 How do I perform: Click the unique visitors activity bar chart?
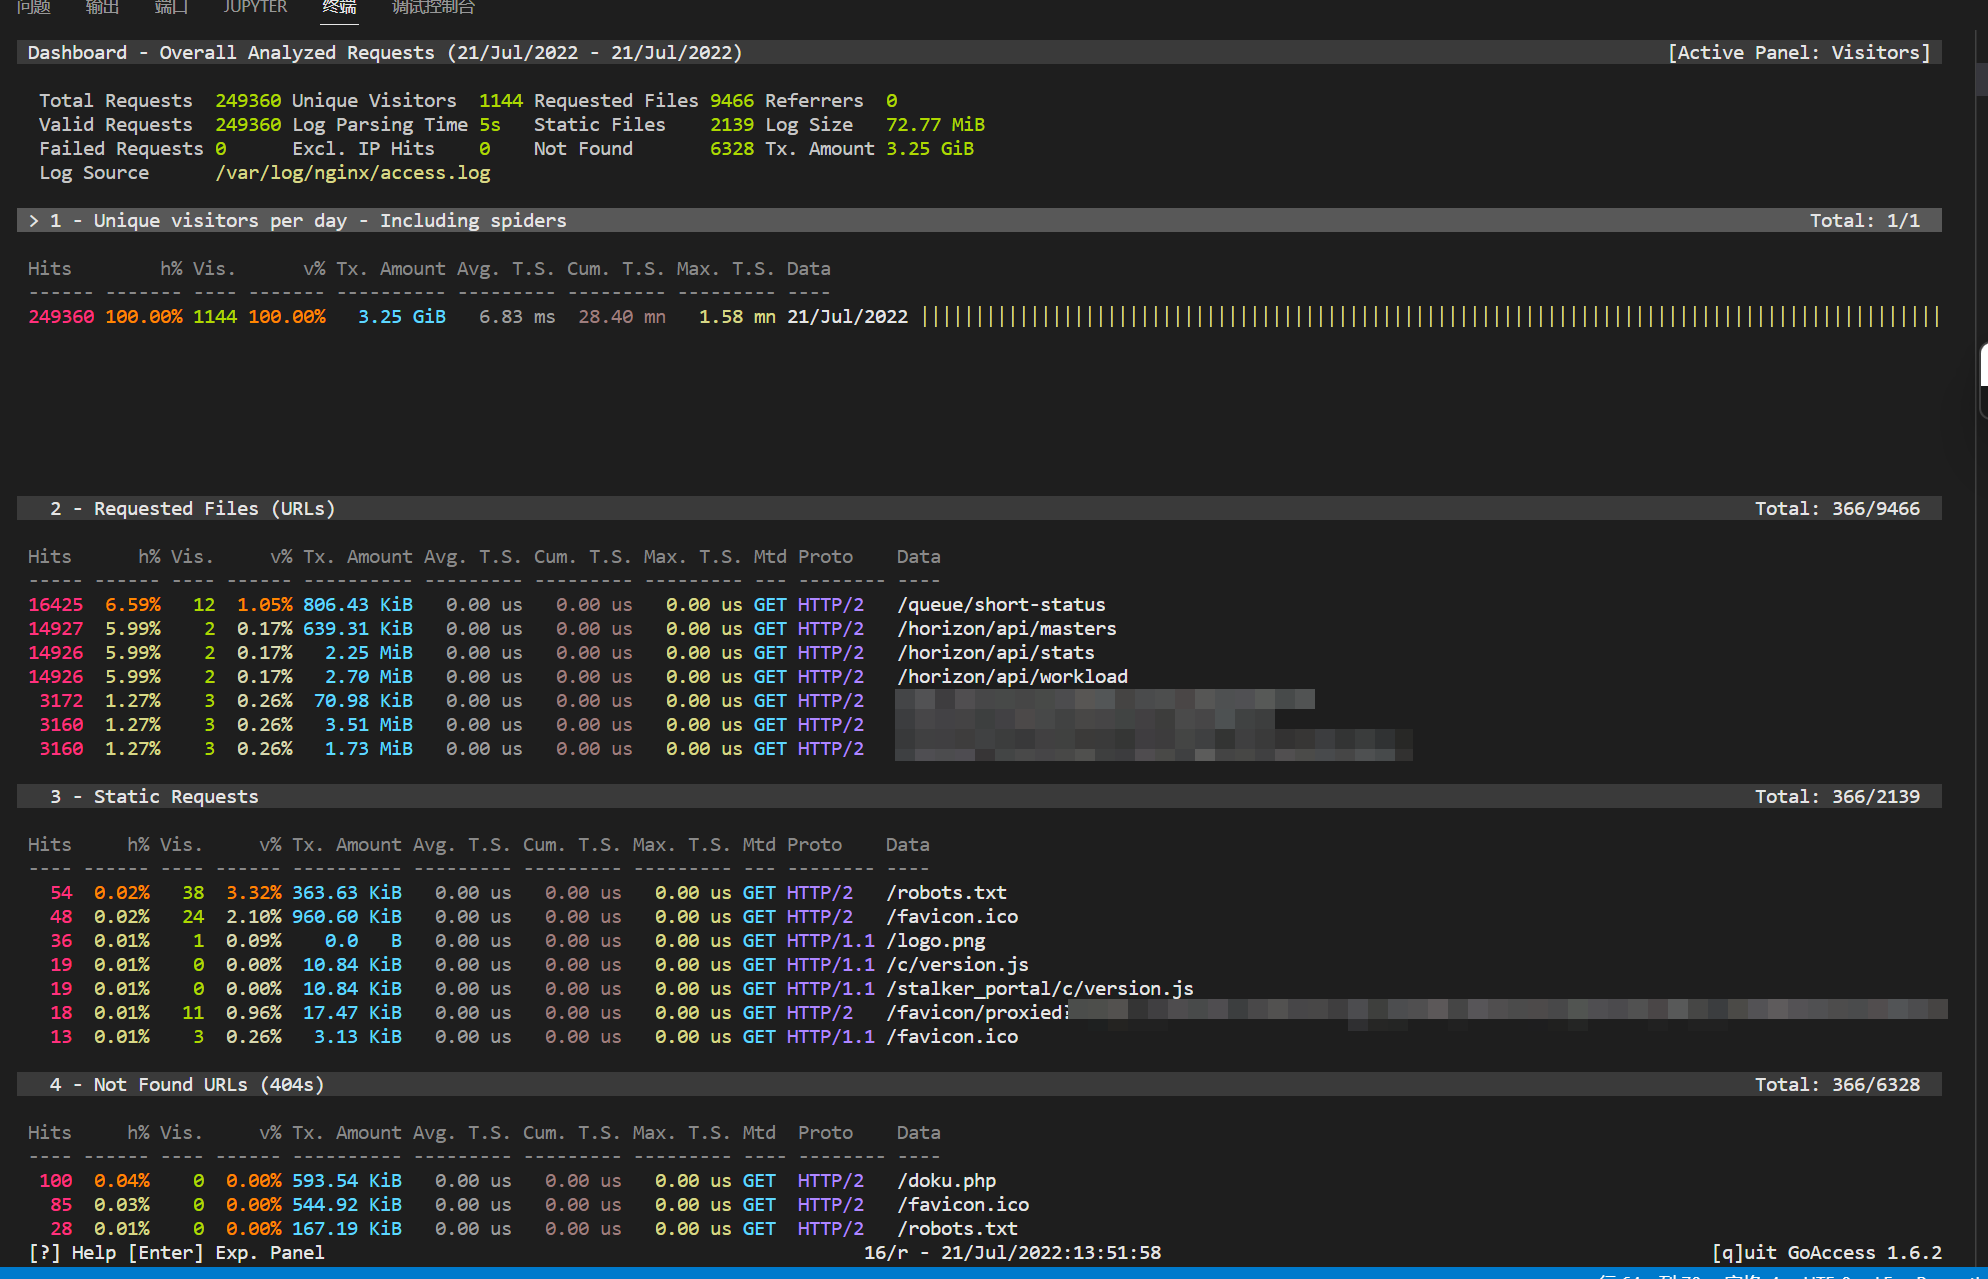(1430, 316)
